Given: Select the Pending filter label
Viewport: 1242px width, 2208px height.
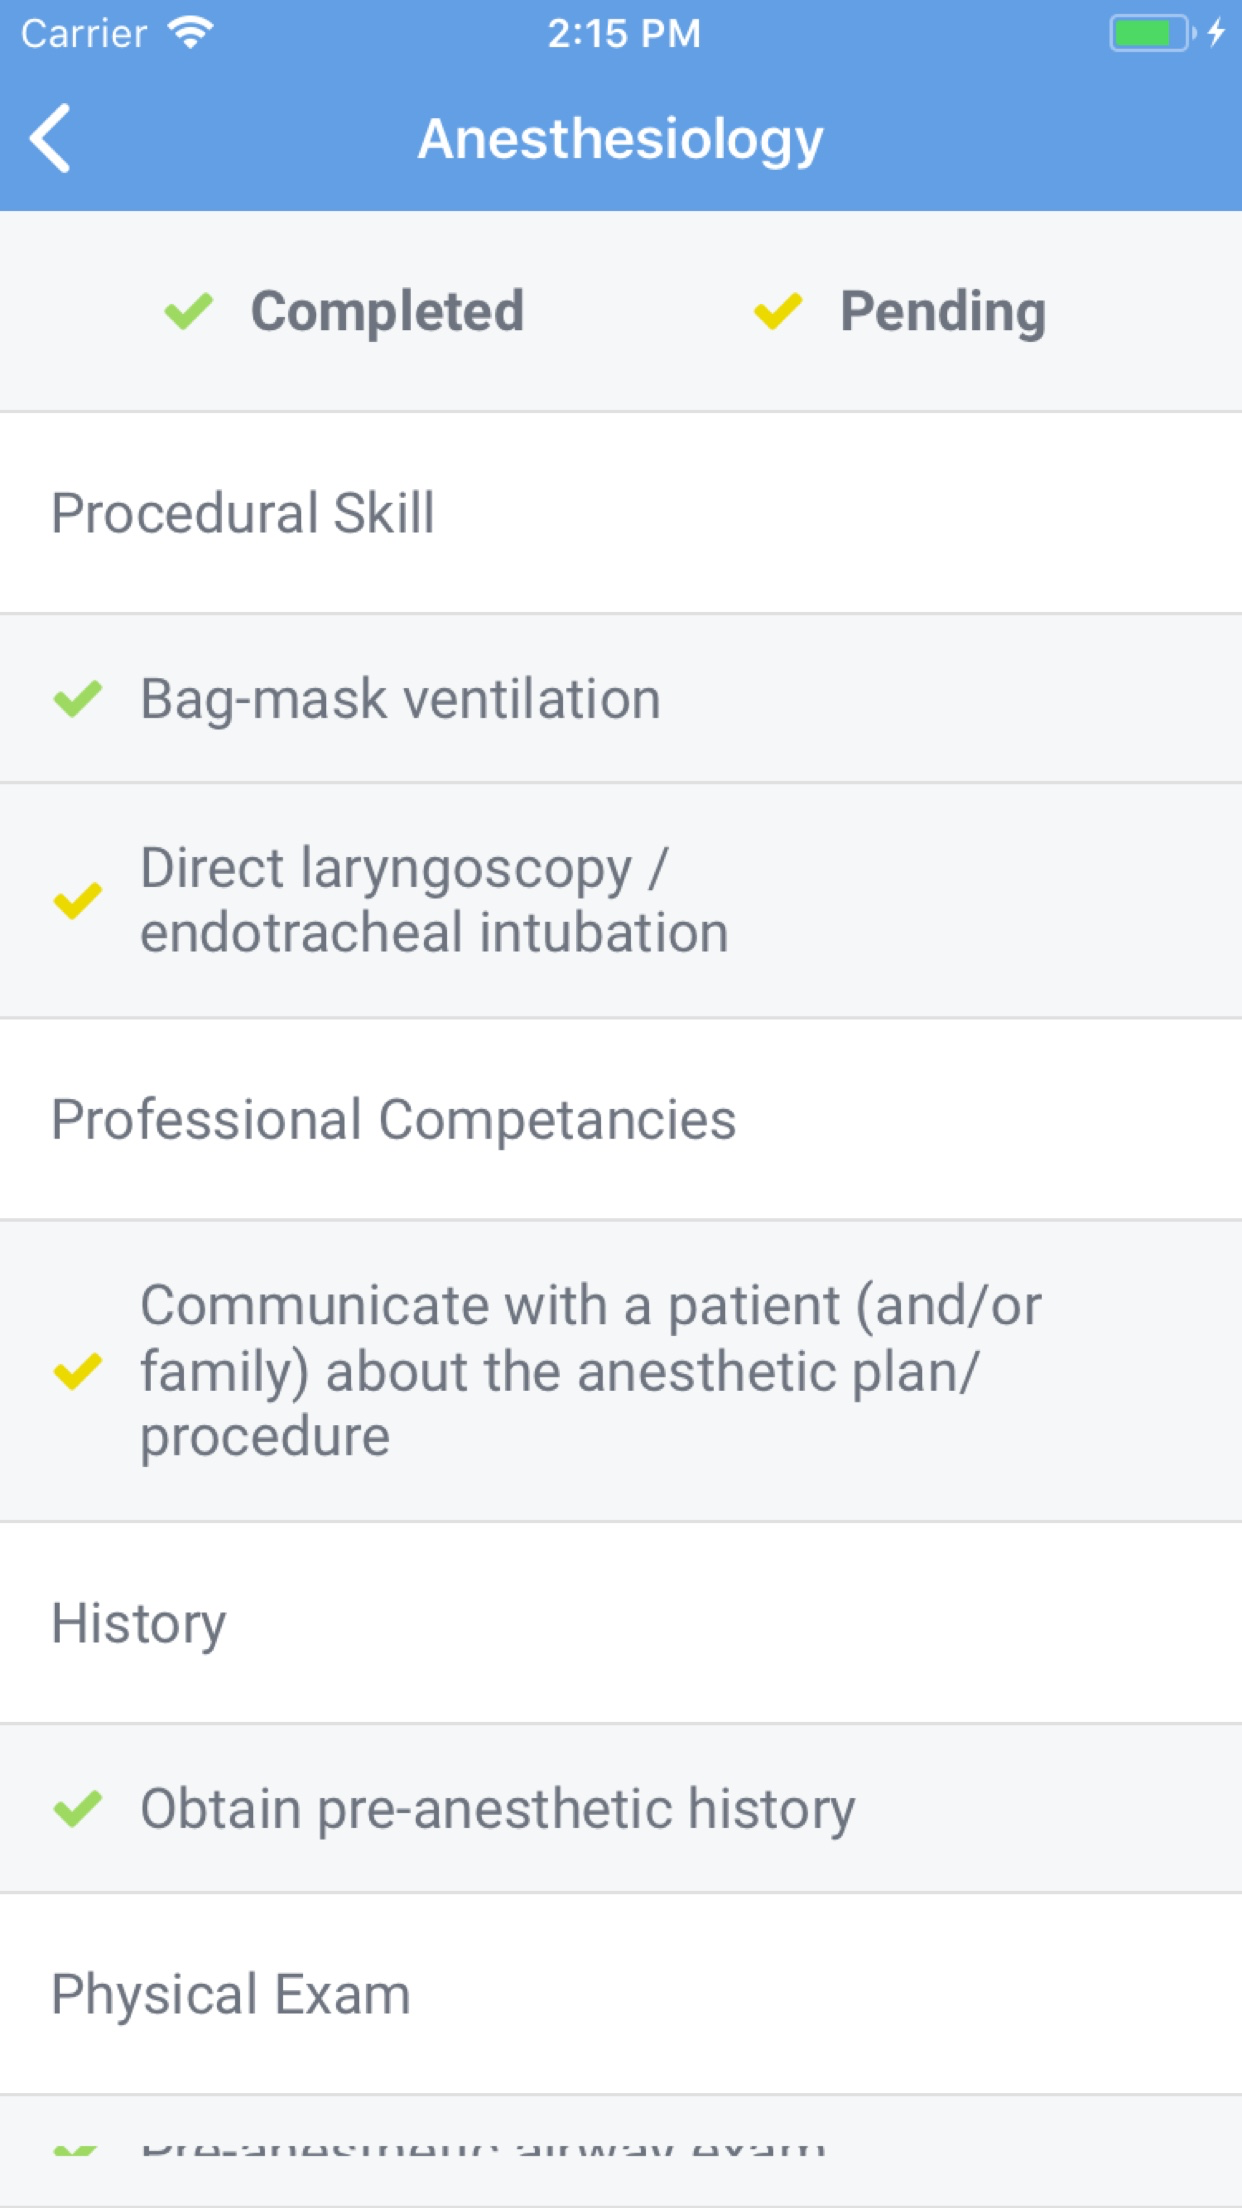Looking at the screenshot, I should [x=942, y=311].
